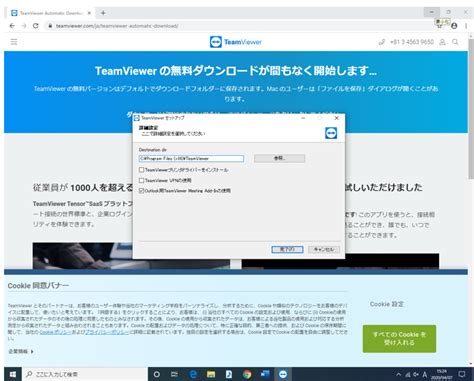Open the privacy policy link in banner
474x381 pixels.
[x=107, y=332]
